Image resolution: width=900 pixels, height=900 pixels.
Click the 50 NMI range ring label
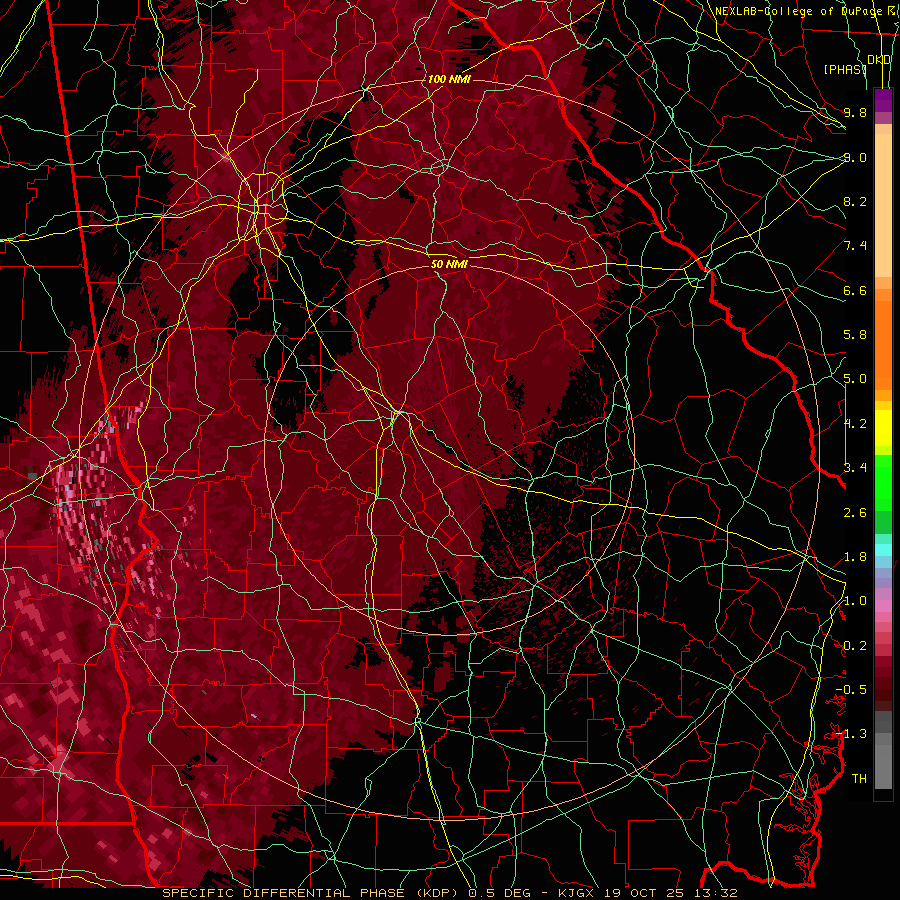pos(449,264)
